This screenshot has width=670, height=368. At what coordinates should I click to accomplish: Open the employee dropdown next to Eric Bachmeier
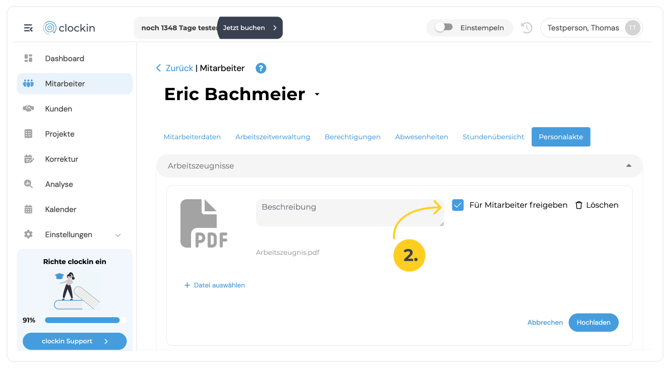click(x=317, y=94)
